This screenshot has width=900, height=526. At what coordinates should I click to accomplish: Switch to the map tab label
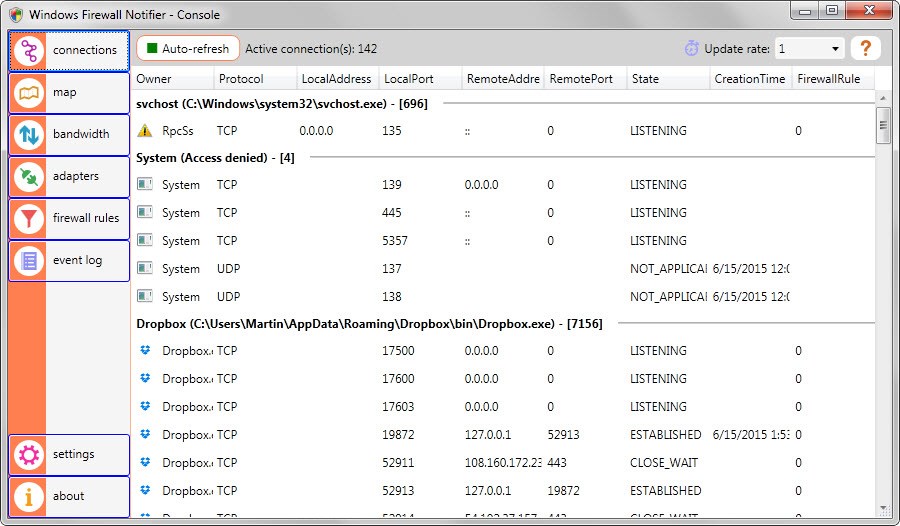point(64,92)
